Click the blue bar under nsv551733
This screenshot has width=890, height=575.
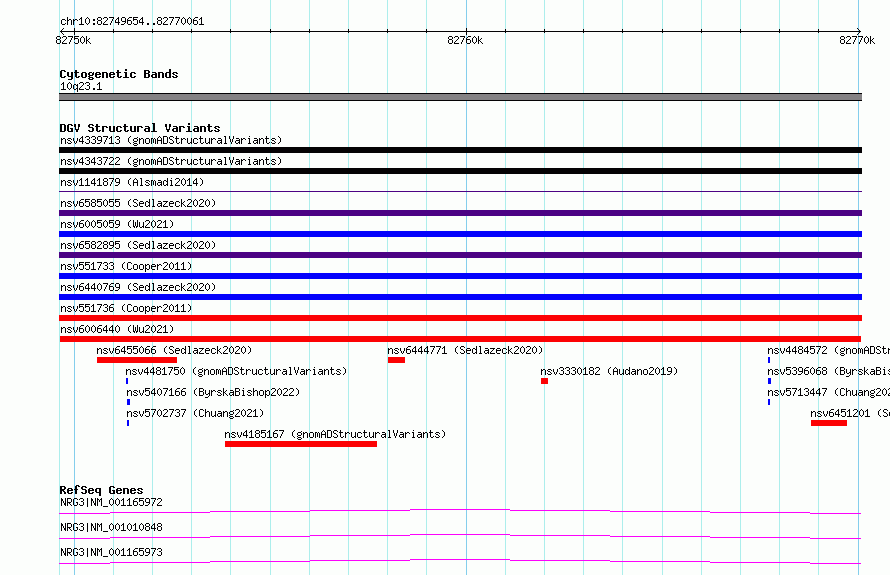coord(460,276)
